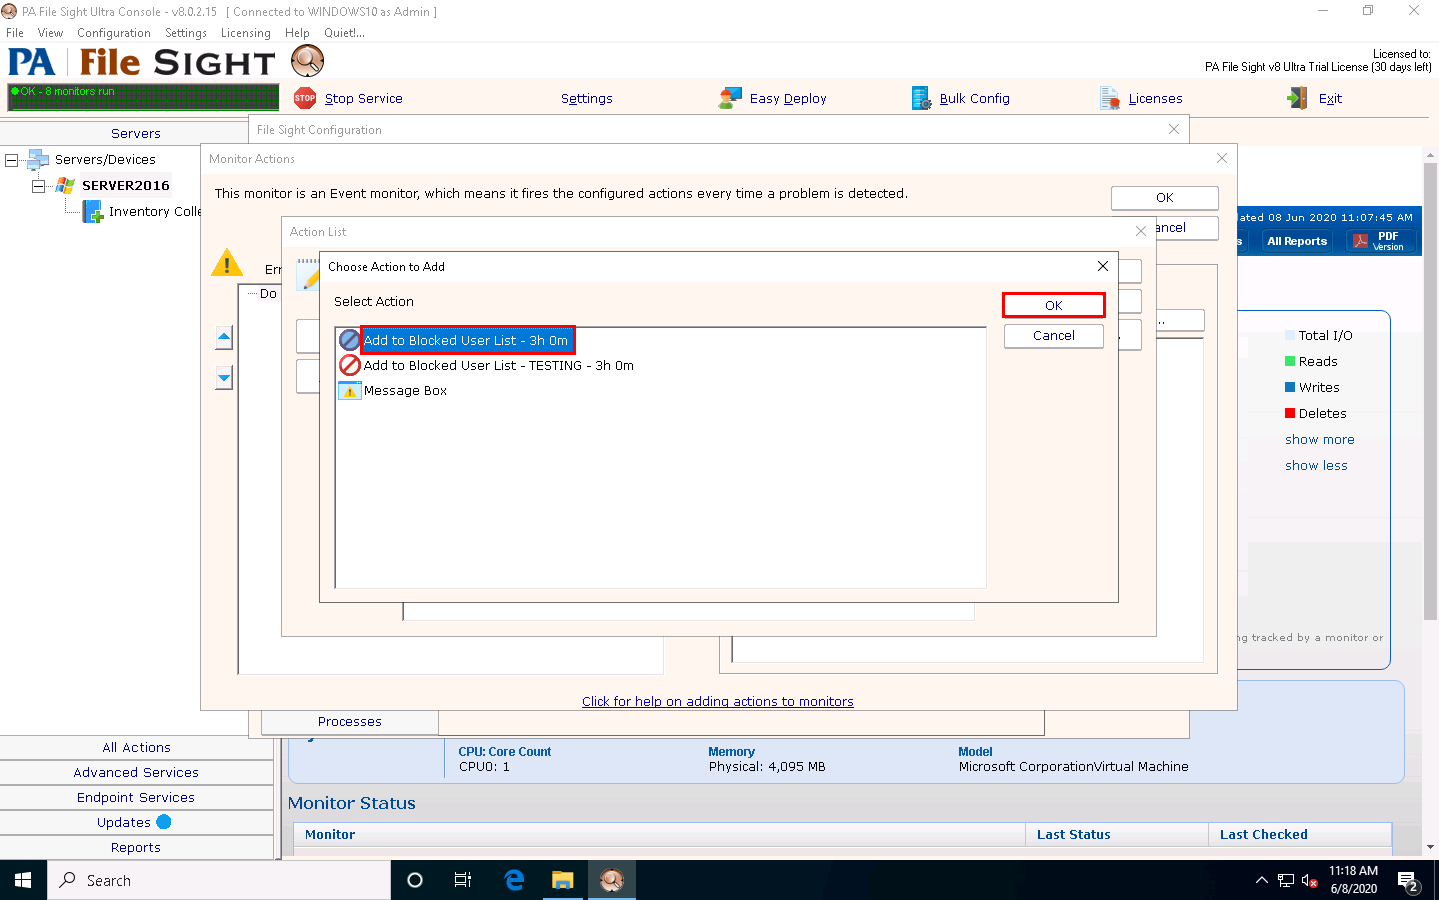Screen dimensions: 1439x900
Task: Select the red blocked icon for TESTING action
Action: (x=349, y=365)
